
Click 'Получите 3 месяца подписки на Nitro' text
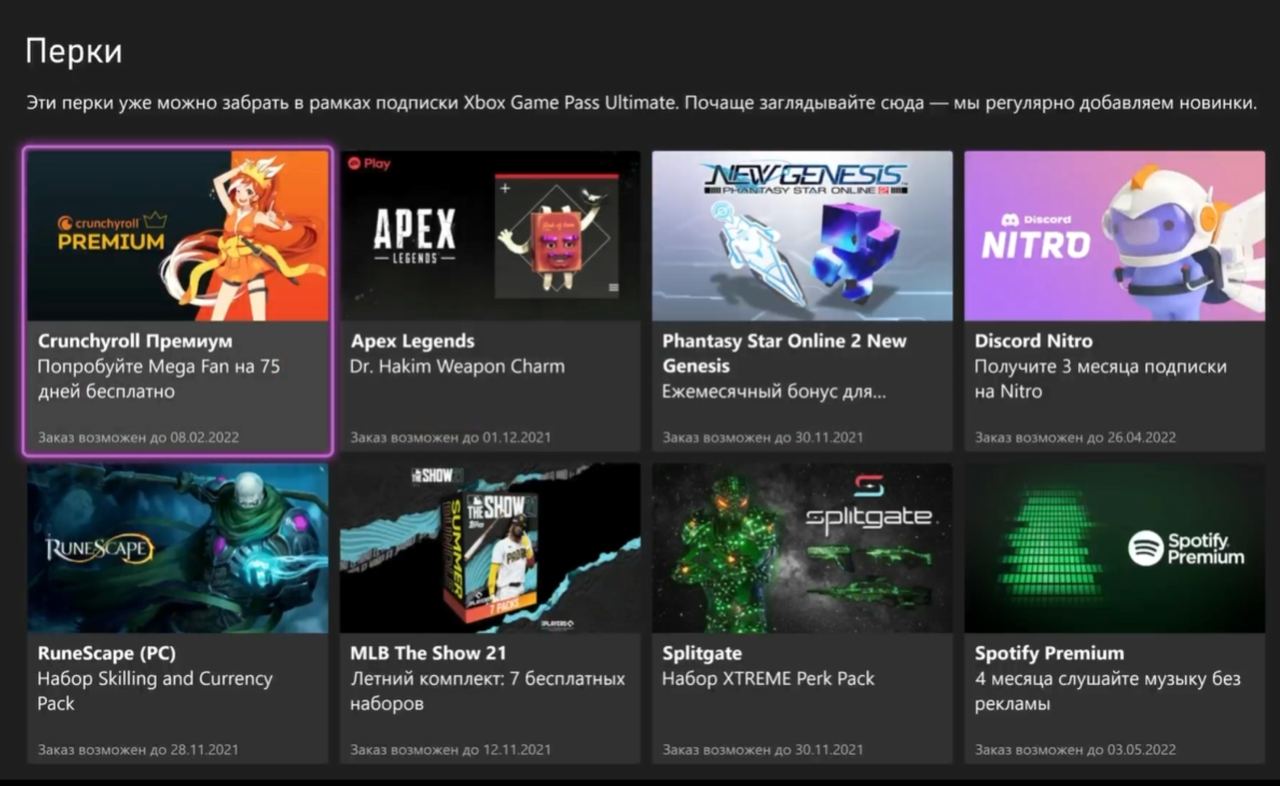[1100, 379]
